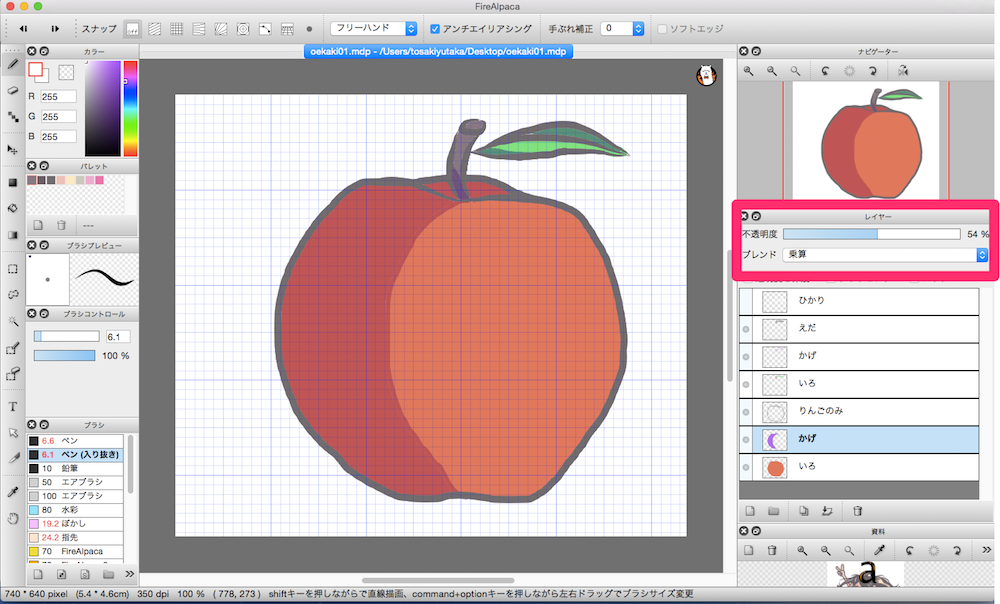Screen dimensions: 1000x604
Task: Create a new layer in Layer panel
Action: pos(750,511)
